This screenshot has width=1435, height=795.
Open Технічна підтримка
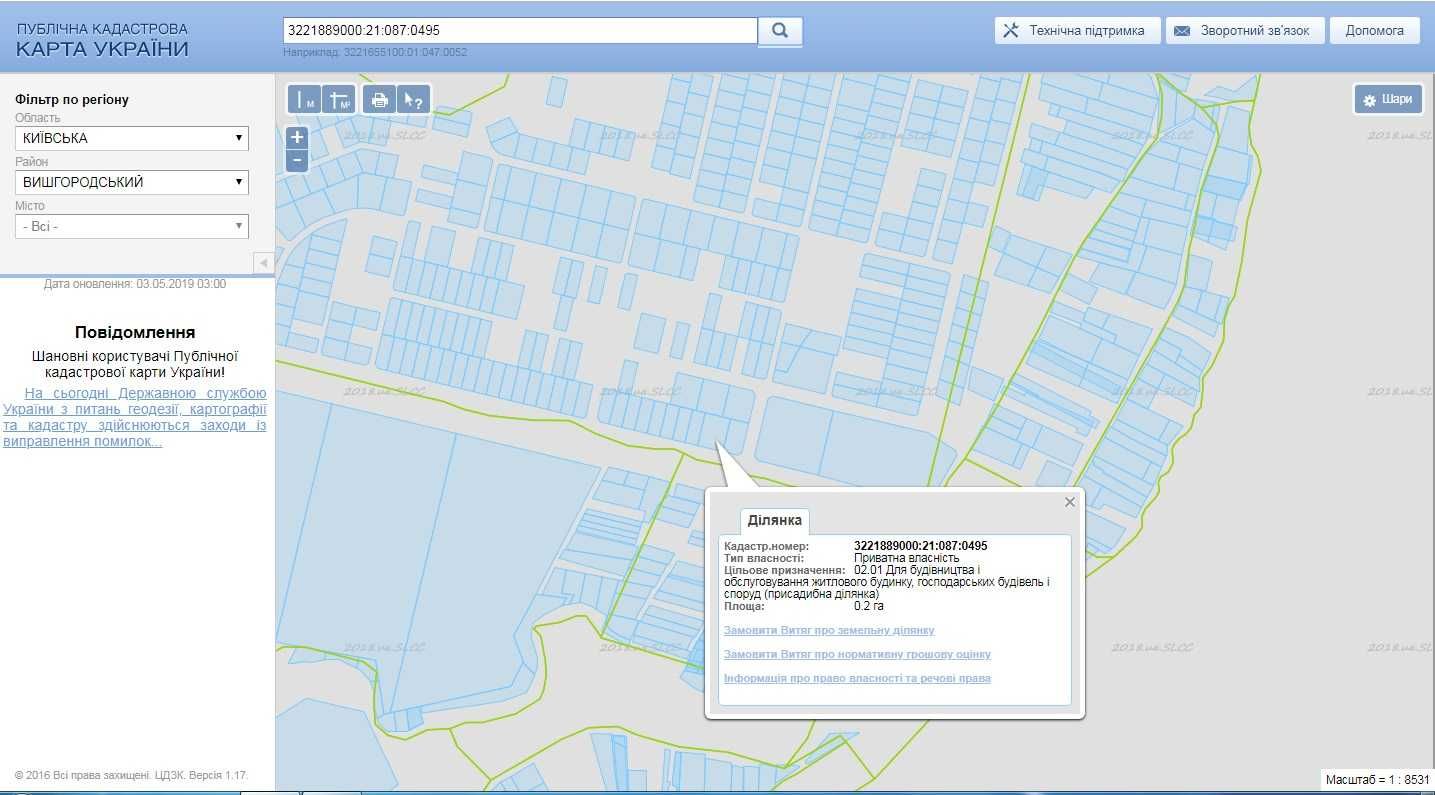tap(1076, 30)
